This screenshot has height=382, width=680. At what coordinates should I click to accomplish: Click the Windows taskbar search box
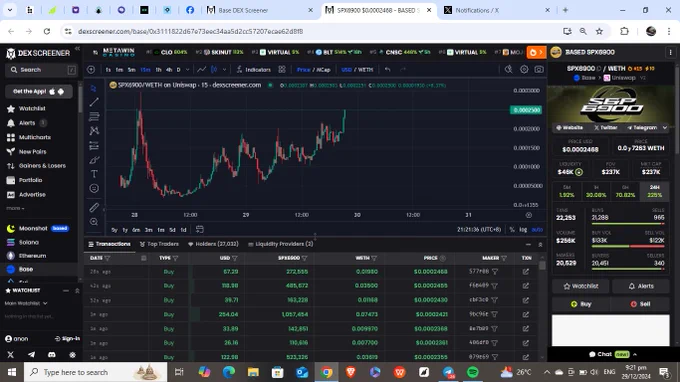click(95, 372)
